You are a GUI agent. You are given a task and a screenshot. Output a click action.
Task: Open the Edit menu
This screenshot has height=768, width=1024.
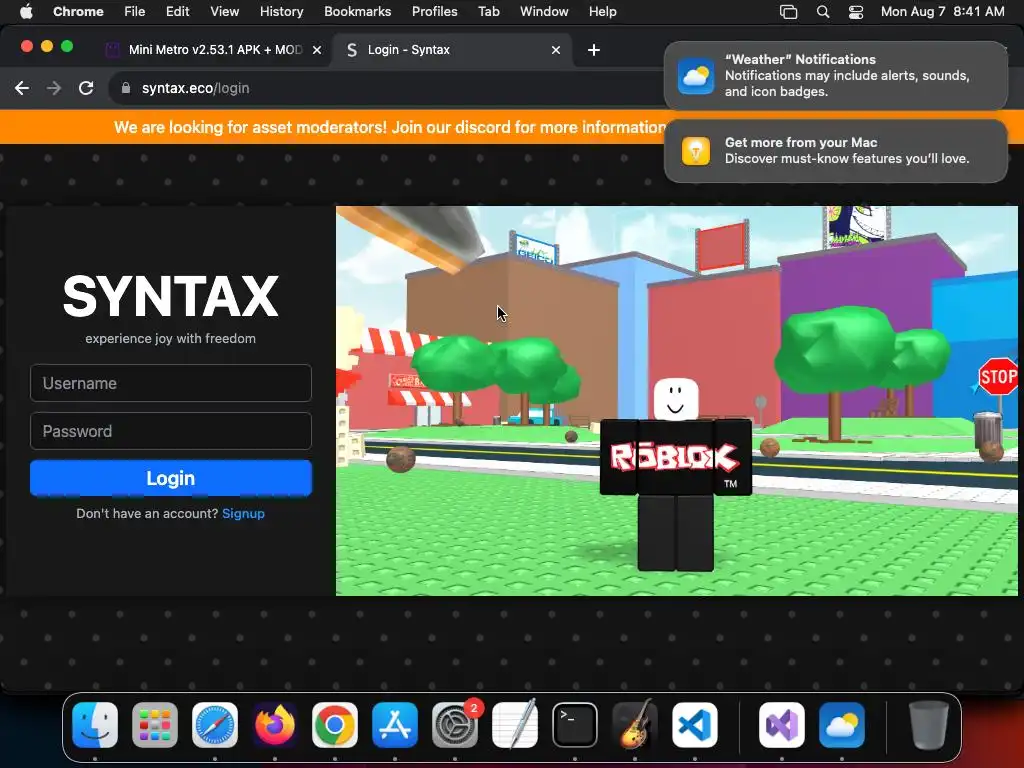point(177,11)
